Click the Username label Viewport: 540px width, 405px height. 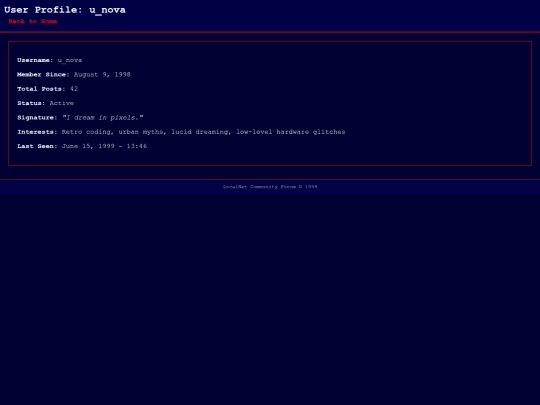click(35, 60)
